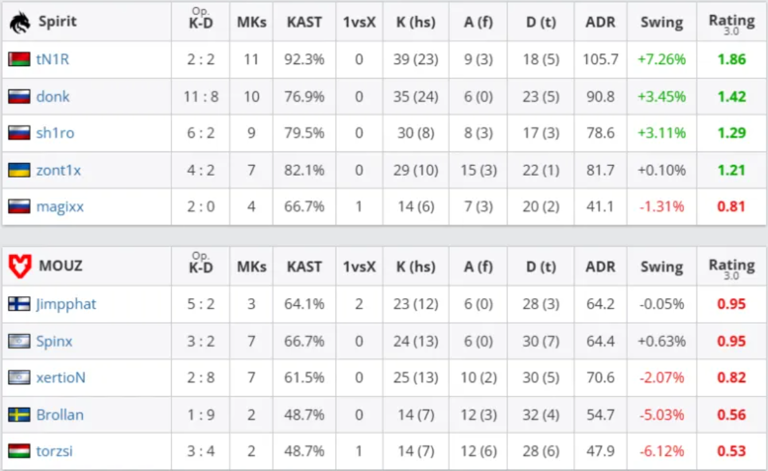
Task: Click the Swing column header in MOUZ table
Action: pos(662,267)
